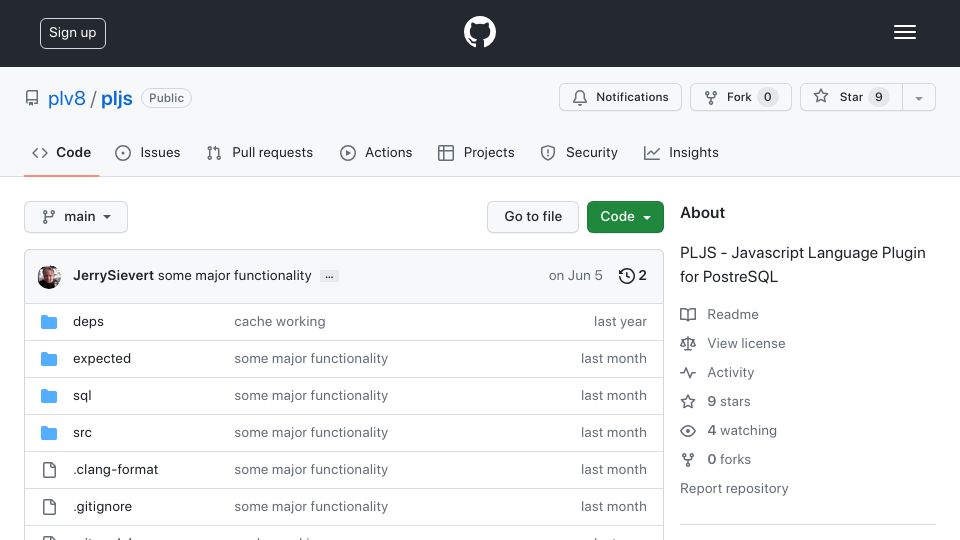Click last year timestamp for deps
This screenshot has width=960, height=540.
(620, 321)
